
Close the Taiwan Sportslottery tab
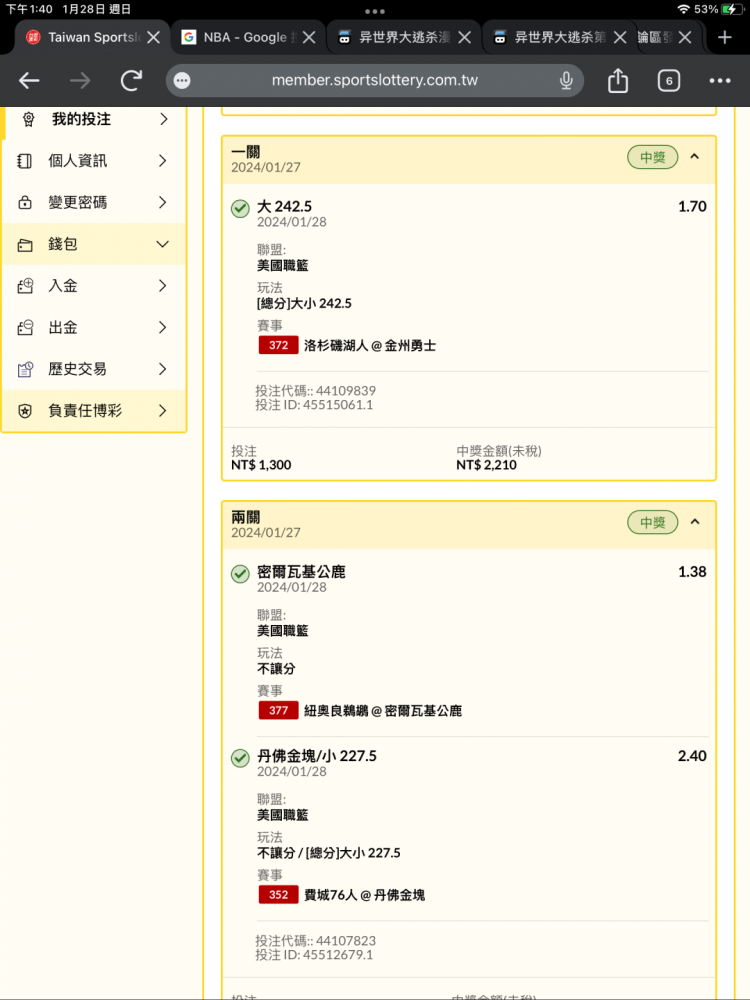(153, 38)
